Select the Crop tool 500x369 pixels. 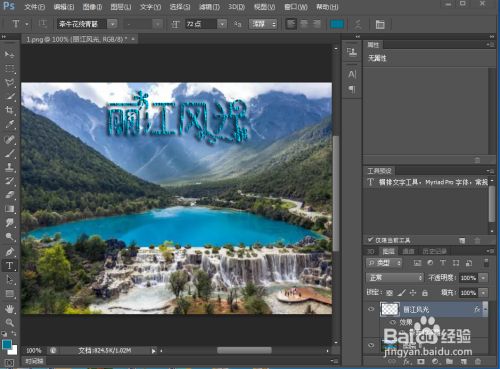(9, 110)
